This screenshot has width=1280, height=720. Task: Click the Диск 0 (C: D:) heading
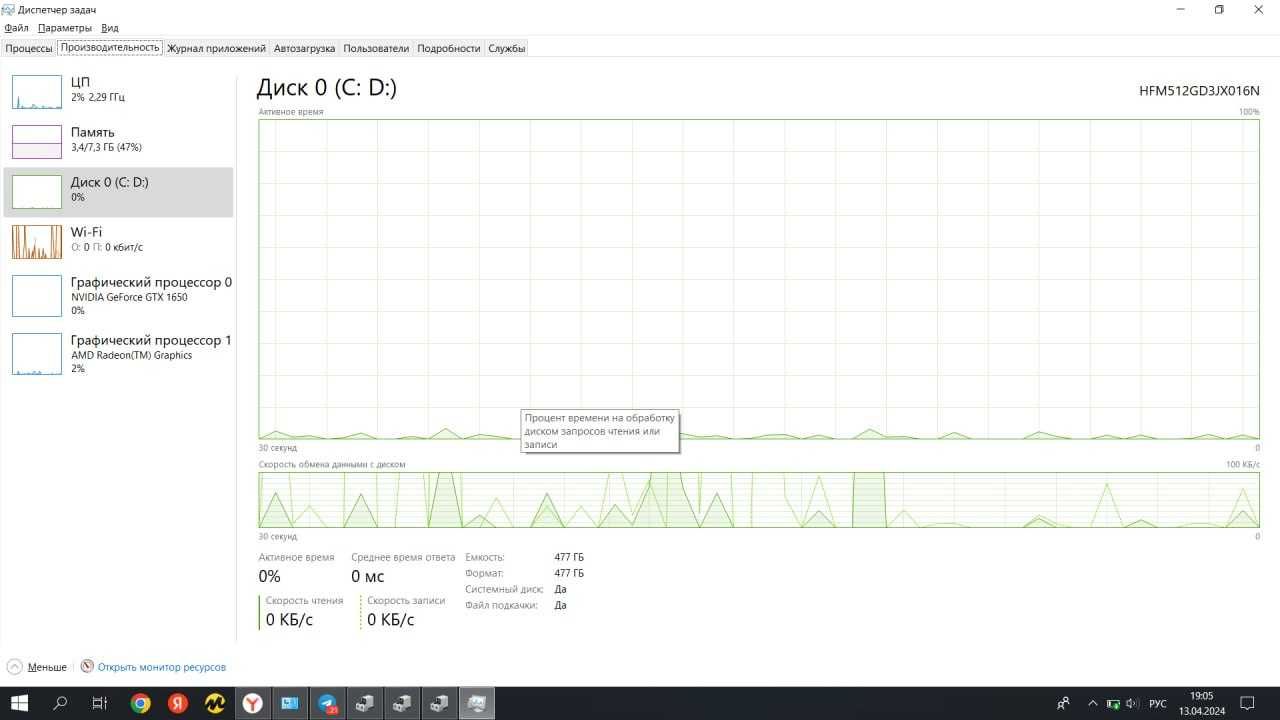point(327,88)
